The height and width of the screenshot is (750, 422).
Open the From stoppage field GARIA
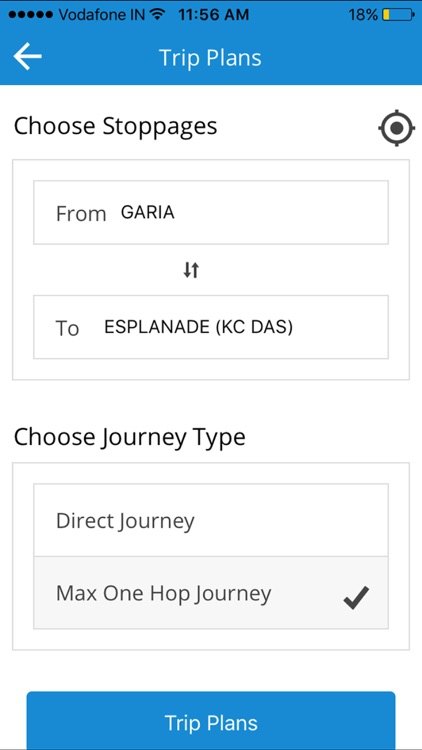pyautogui.click(x=211, y=212)
